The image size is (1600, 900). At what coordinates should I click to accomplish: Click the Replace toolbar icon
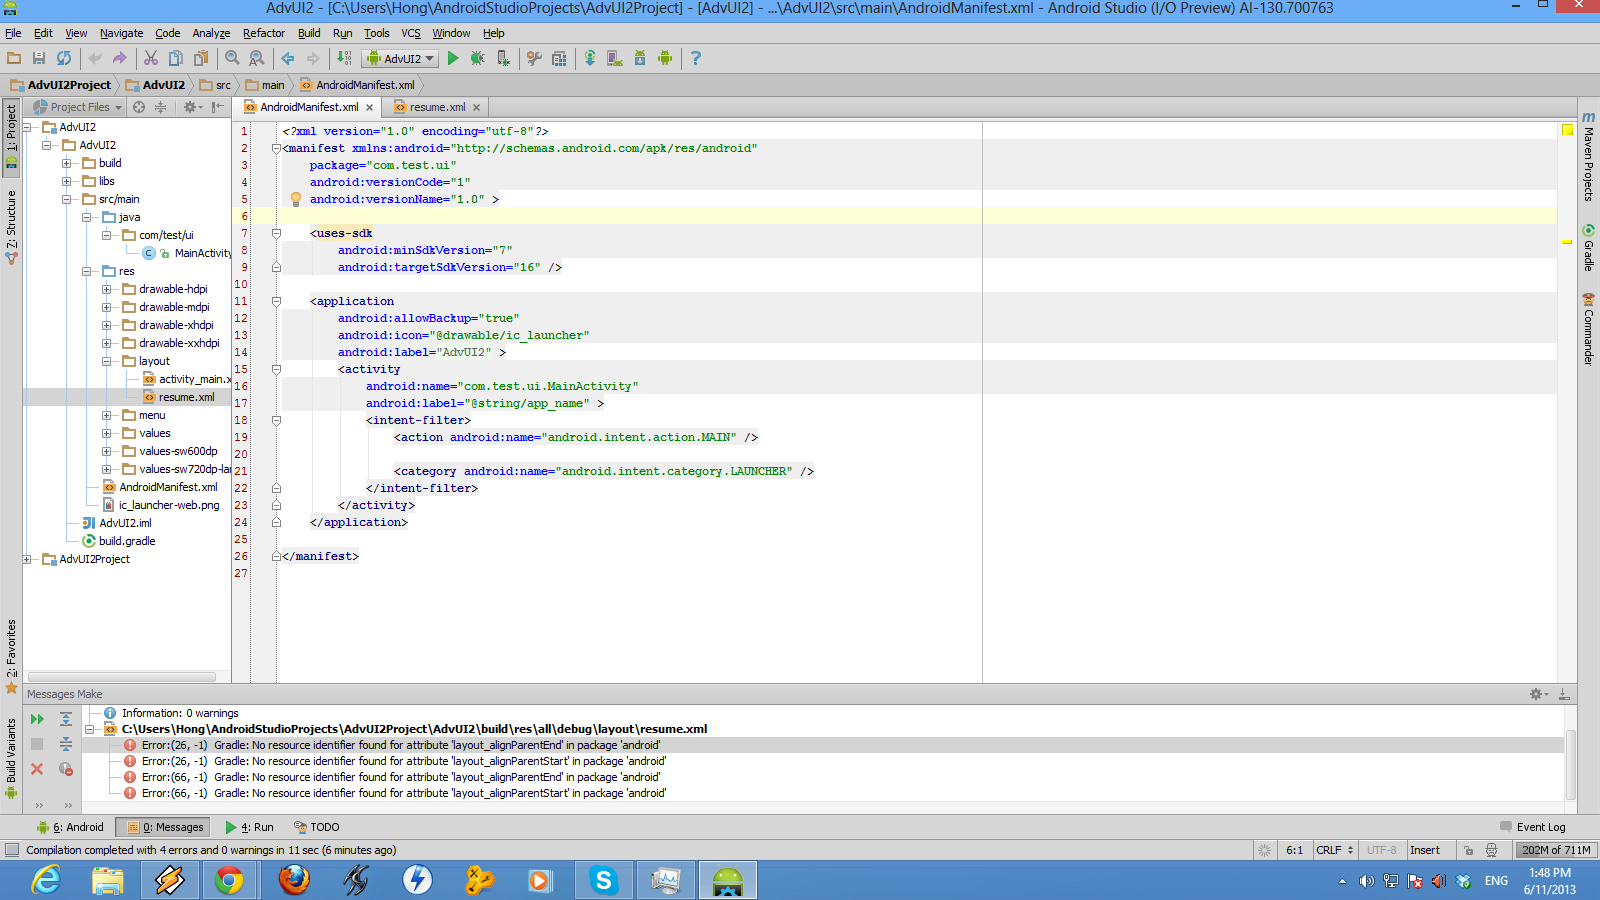click(x=257, y=59)
